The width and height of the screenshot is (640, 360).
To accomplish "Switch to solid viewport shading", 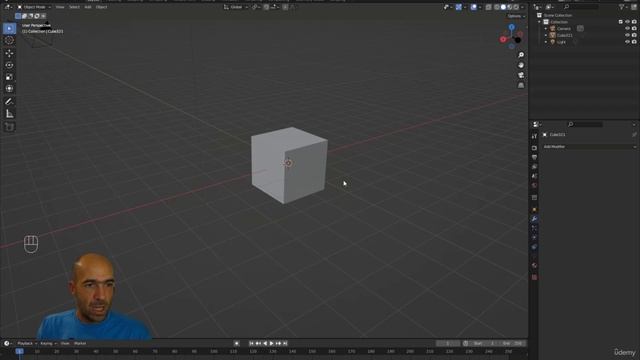I will tap(503, 7).
